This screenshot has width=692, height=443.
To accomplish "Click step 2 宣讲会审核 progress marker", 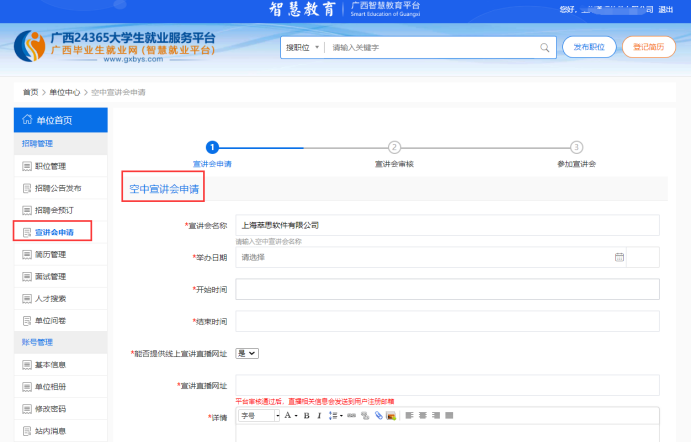I will pyautogui.click(x=394, y=147).
